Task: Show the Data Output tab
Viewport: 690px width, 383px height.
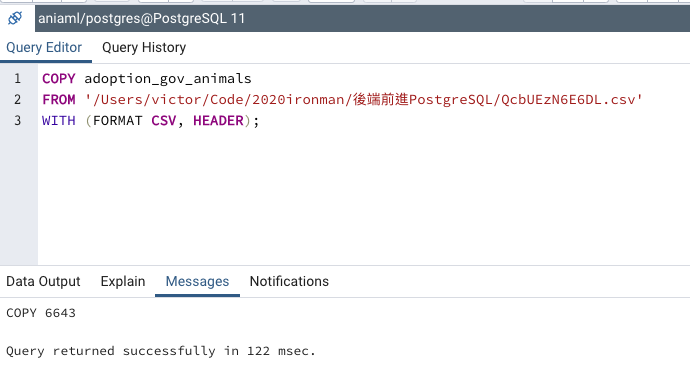Action: (43, 281)
